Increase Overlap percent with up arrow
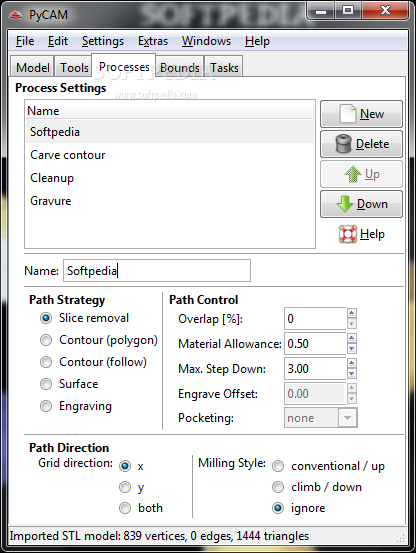Image resolution: width=416 pixels, height=553 pixels. (351, 313)
